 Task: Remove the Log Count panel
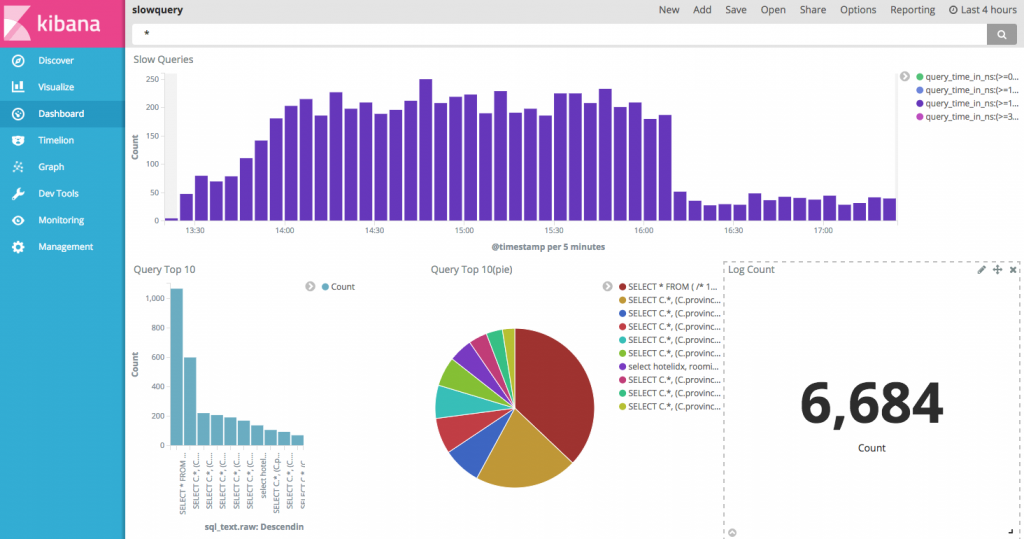[1012, 270]
